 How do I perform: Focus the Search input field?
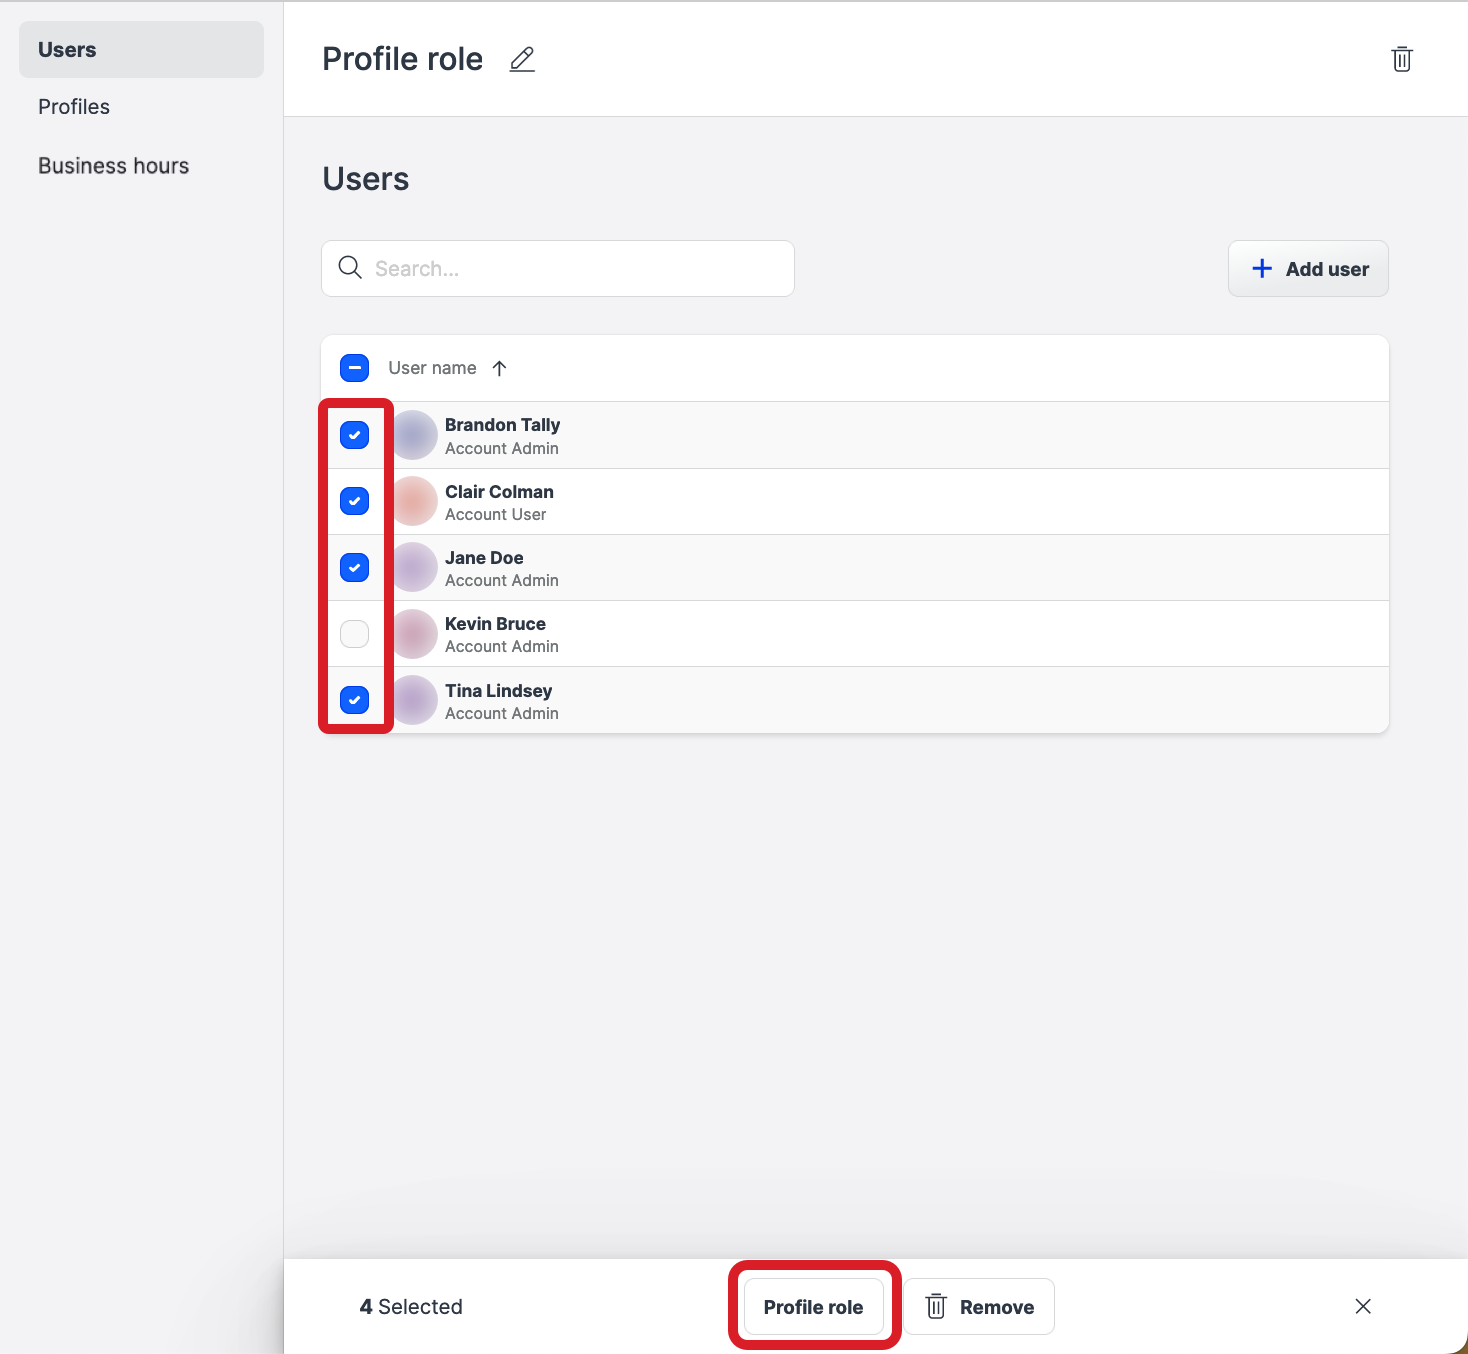[x=575, y=269]
